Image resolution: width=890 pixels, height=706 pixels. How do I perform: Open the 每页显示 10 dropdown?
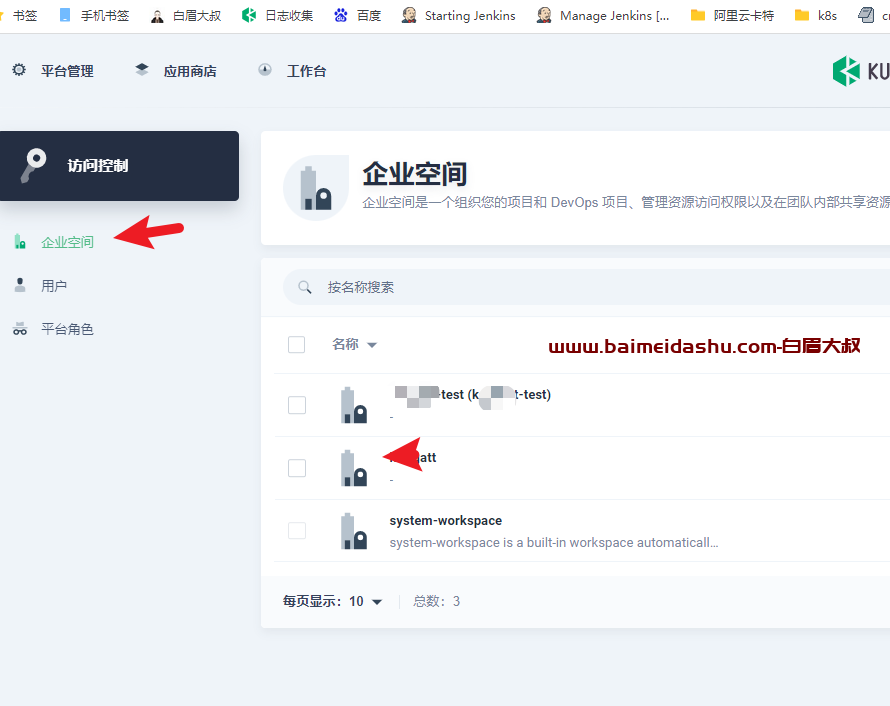click(366, 602)
